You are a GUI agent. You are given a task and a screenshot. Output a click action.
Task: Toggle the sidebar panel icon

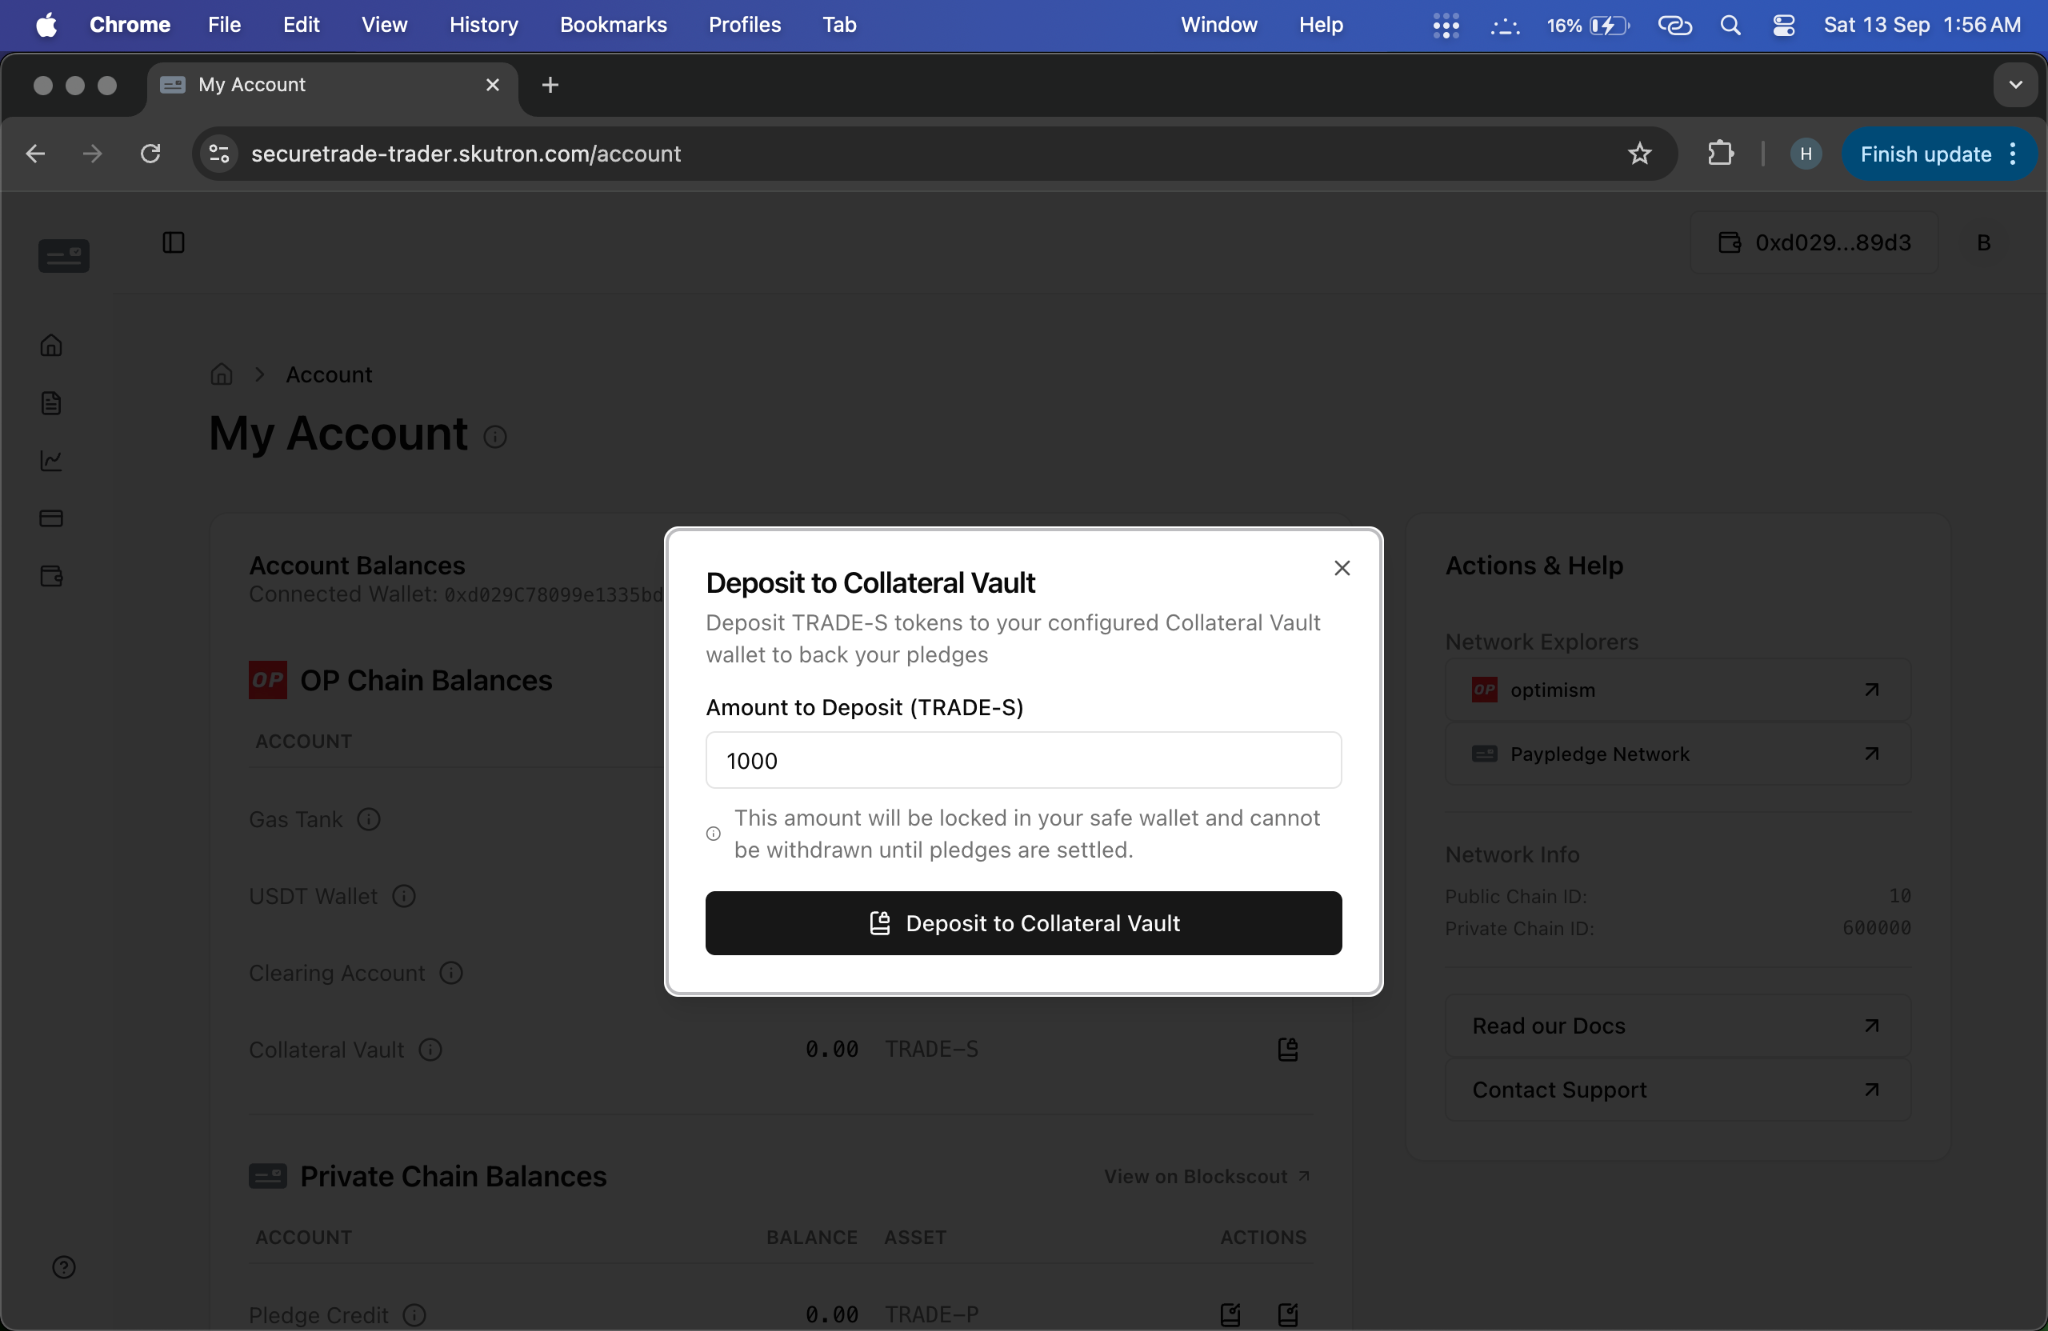click(x=173, y=242)
